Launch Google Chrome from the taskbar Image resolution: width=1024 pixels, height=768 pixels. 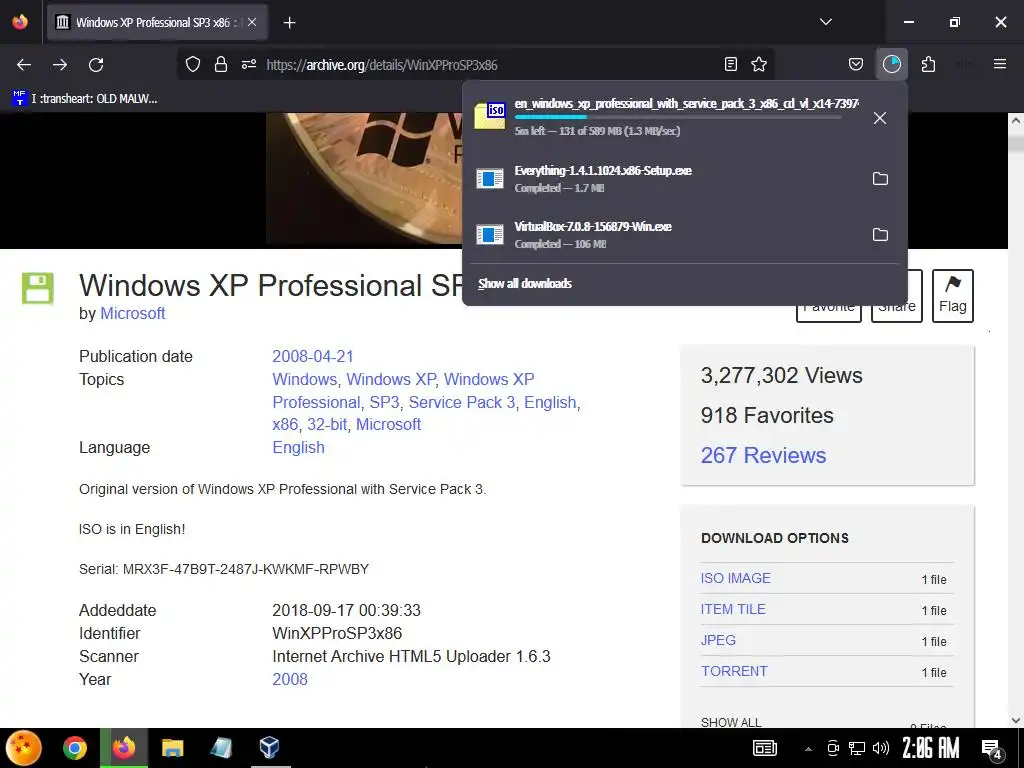pos(75,748)
